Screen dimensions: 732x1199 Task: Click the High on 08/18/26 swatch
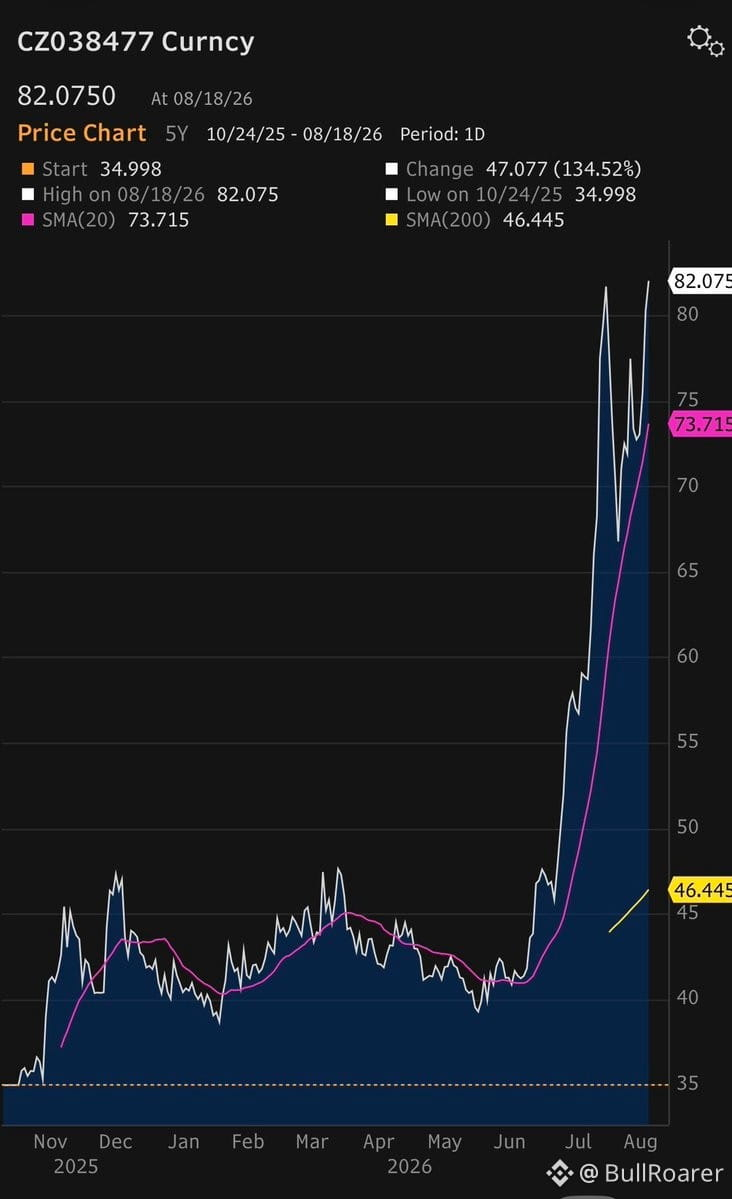click(x=28, y=194)
